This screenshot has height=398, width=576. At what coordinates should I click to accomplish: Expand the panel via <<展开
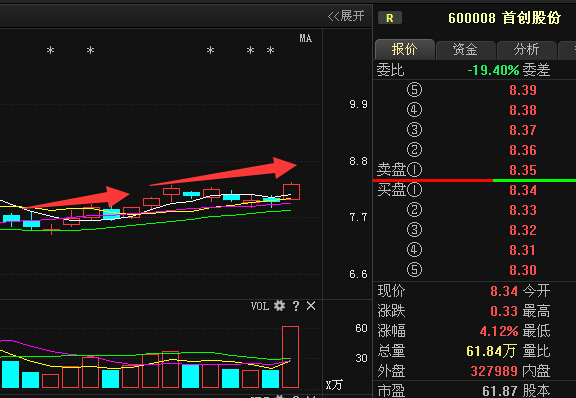click(x=346, y=16)
